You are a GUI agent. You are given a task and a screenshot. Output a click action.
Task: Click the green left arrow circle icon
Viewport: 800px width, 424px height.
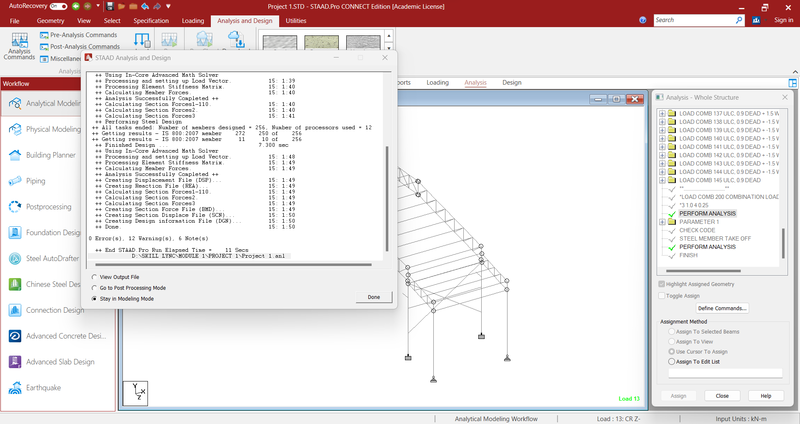[x=76, y=7]
